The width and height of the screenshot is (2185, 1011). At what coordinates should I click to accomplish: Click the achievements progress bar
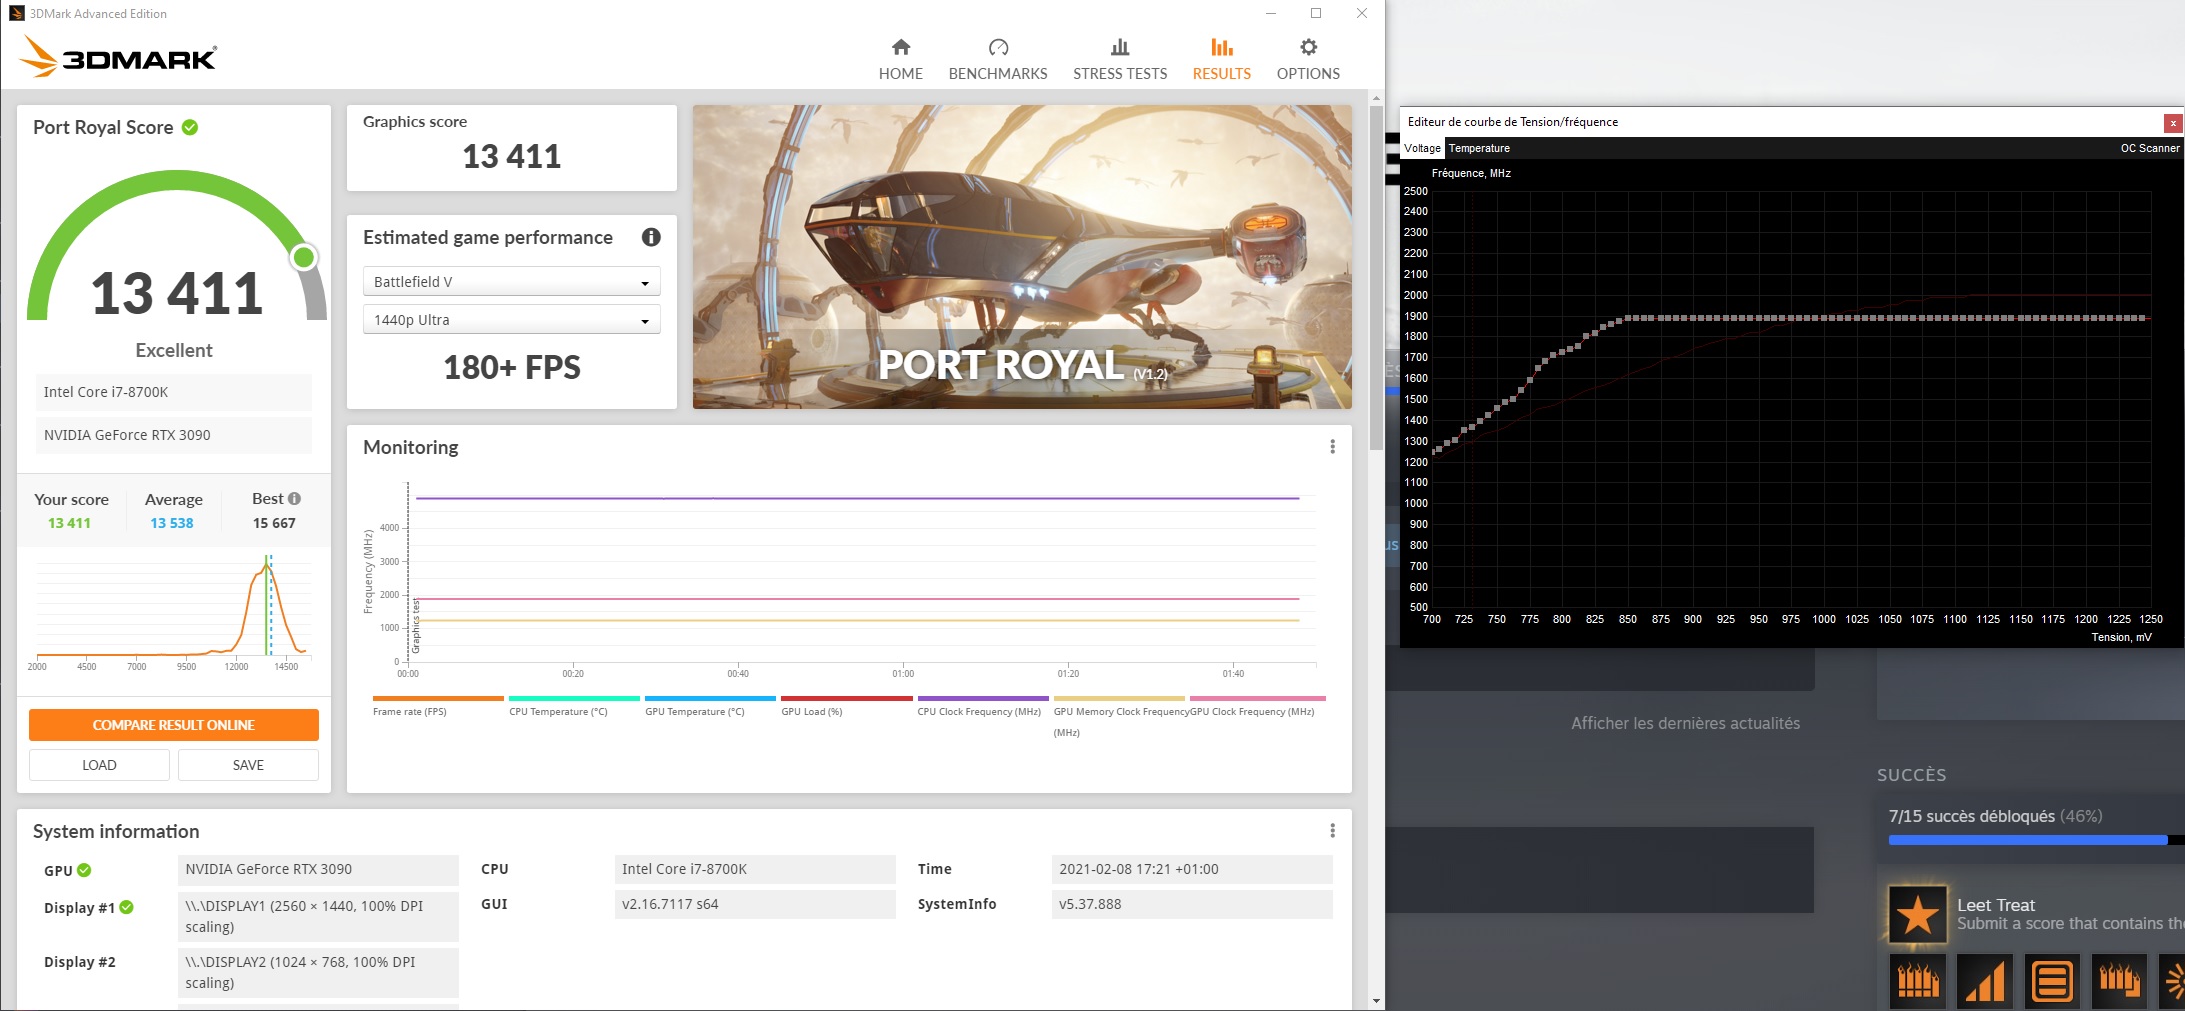point(2027,840)
